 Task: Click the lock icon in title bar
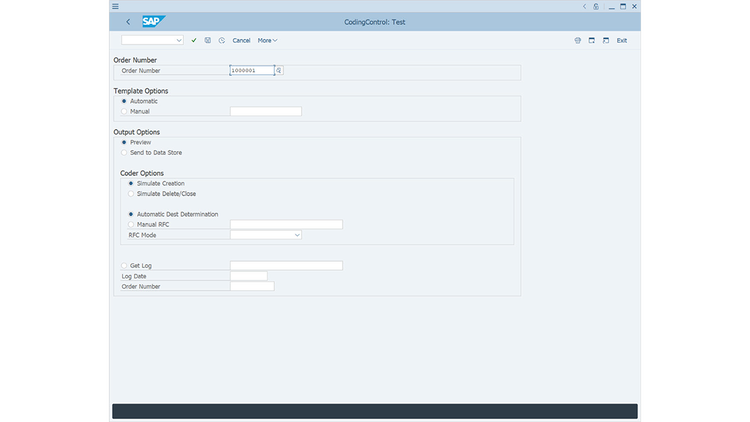(596, 6)
